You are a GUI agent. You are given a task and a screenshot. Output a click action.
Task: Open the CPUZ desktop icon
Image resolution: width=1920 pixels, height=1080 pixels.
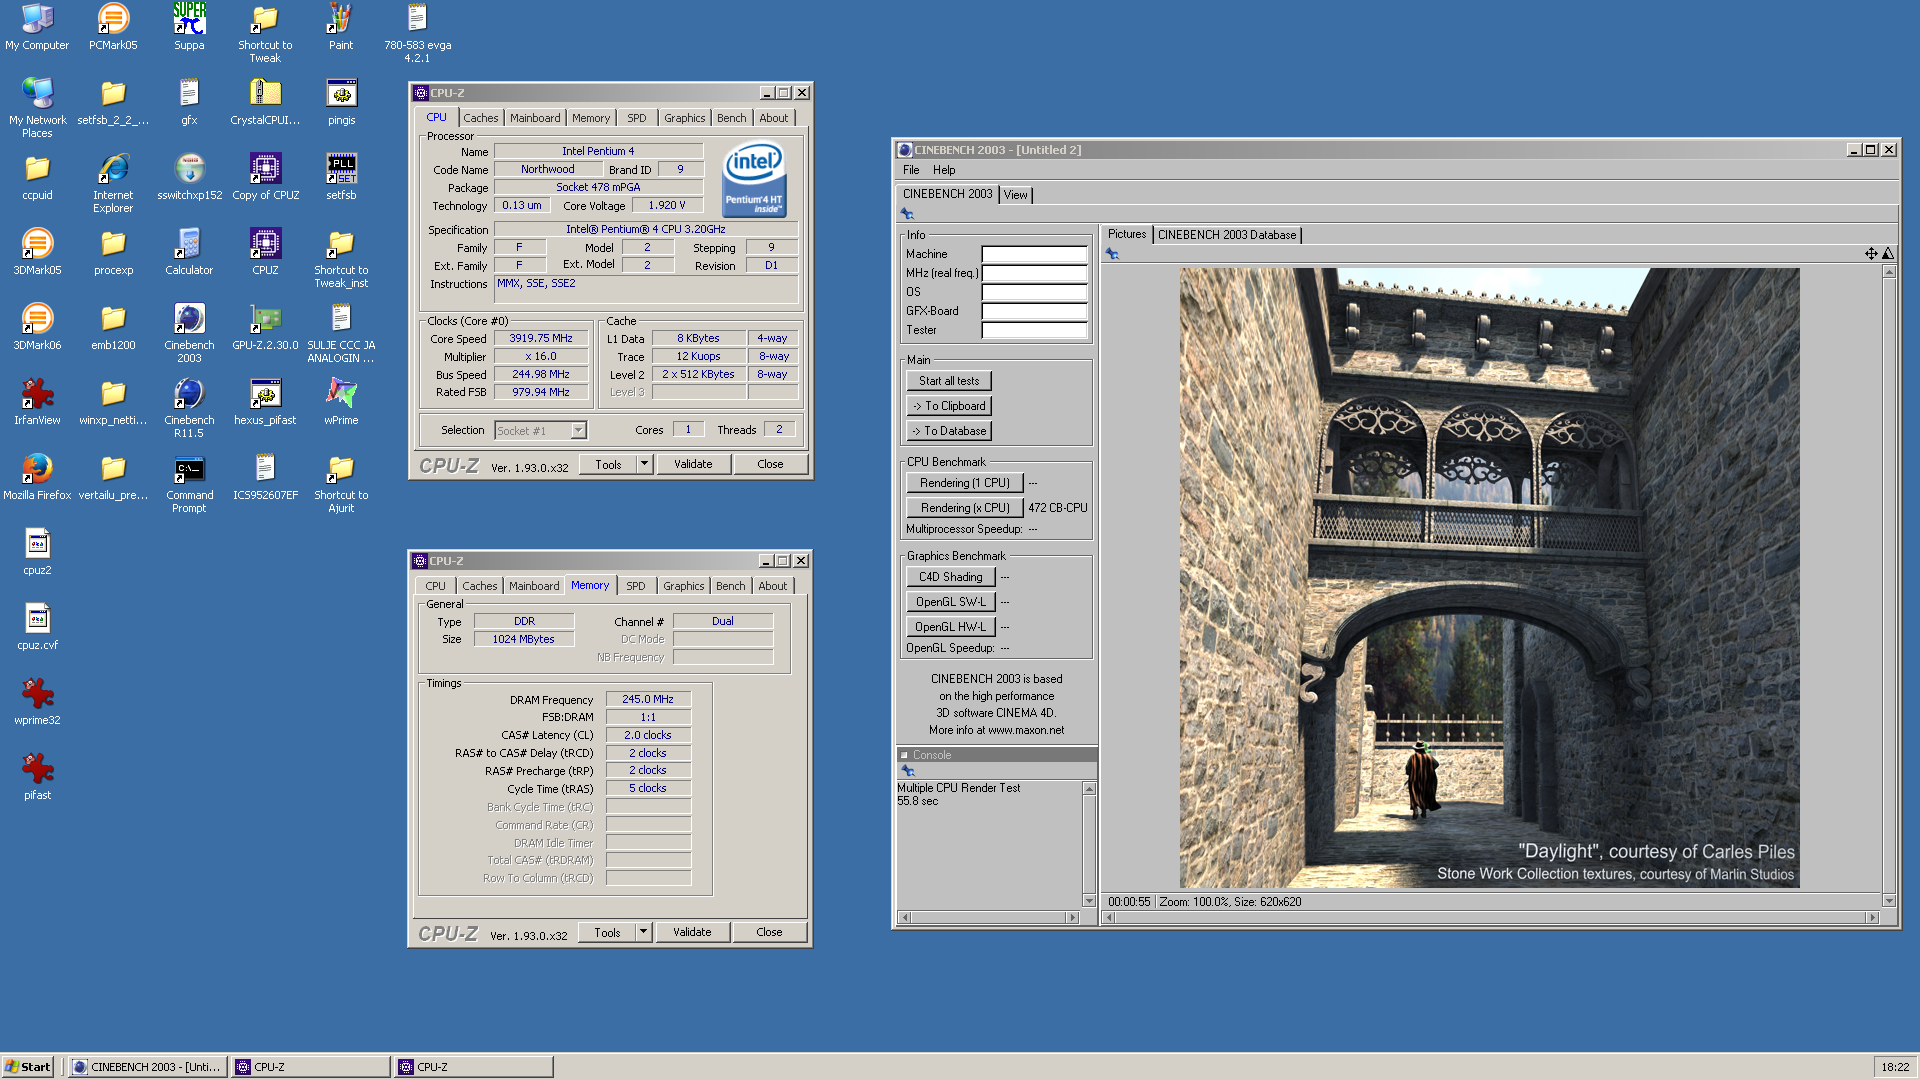[x=265, y=252]
